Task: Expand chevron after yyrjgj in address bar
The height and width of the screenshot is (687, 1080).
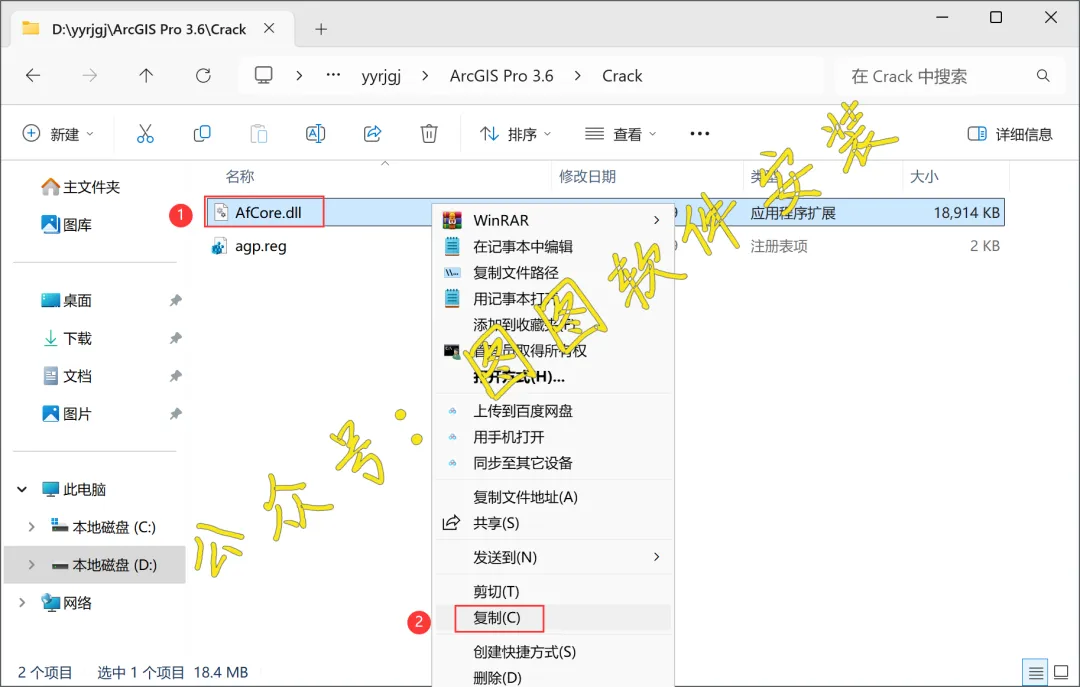Action: [x=425, y=76]
